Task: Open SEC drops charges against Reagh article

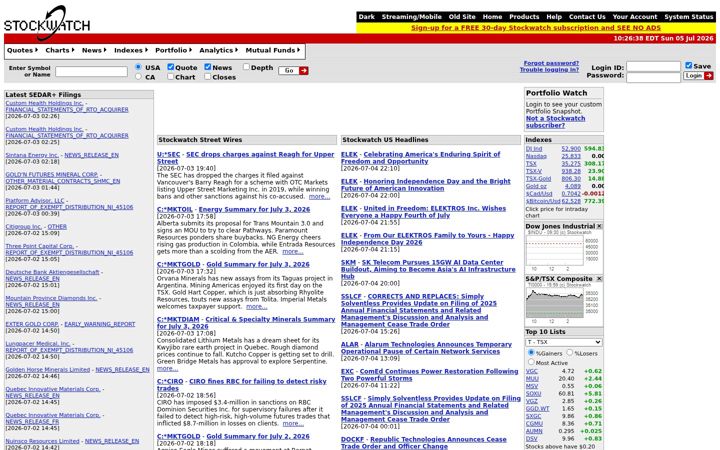Action: 246,158
